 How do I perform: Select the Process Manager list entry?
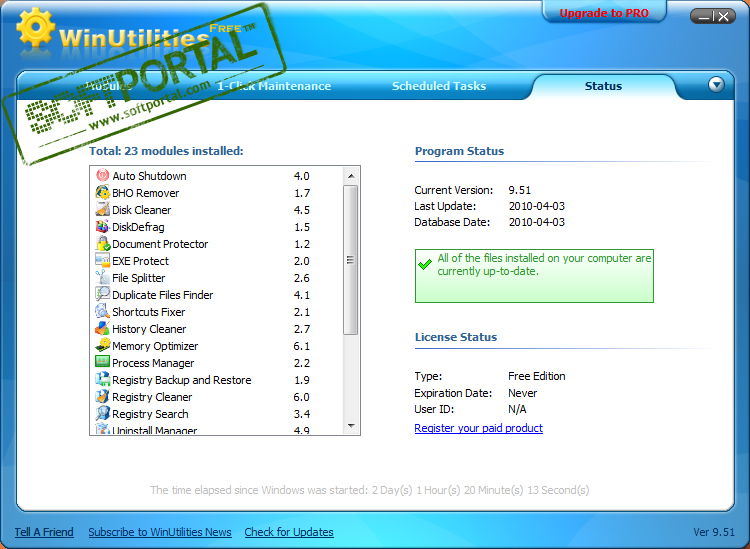153,363
